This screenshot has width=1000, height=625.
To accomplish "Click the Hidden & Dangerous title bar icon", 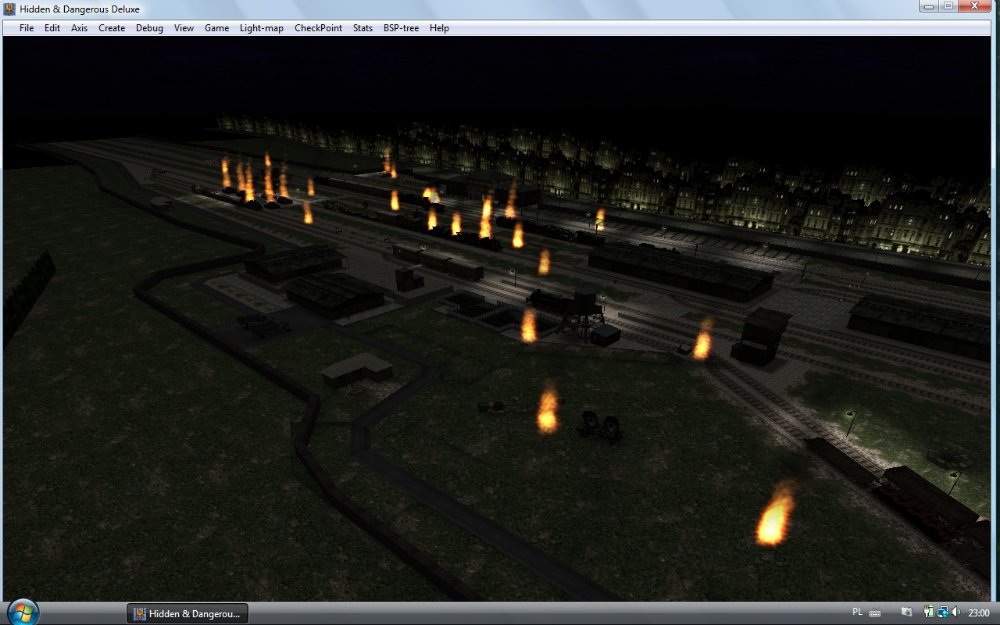I will (10, 9).
